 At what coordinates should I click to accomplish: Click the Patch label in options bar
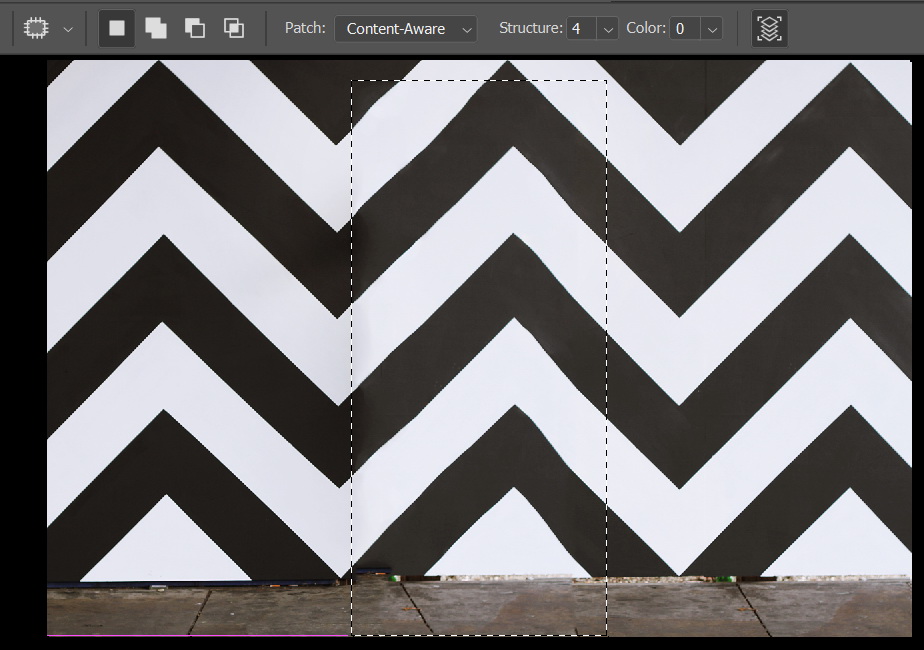tap(305, 28)
